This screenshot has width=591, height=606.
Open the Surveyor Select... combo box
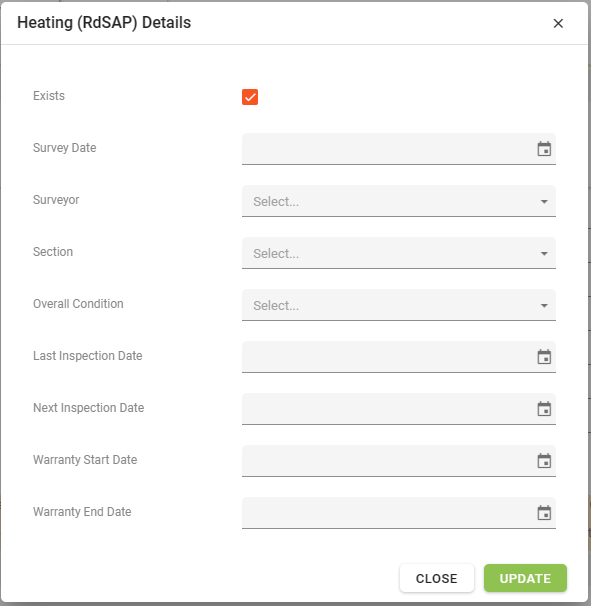point(399,201)
